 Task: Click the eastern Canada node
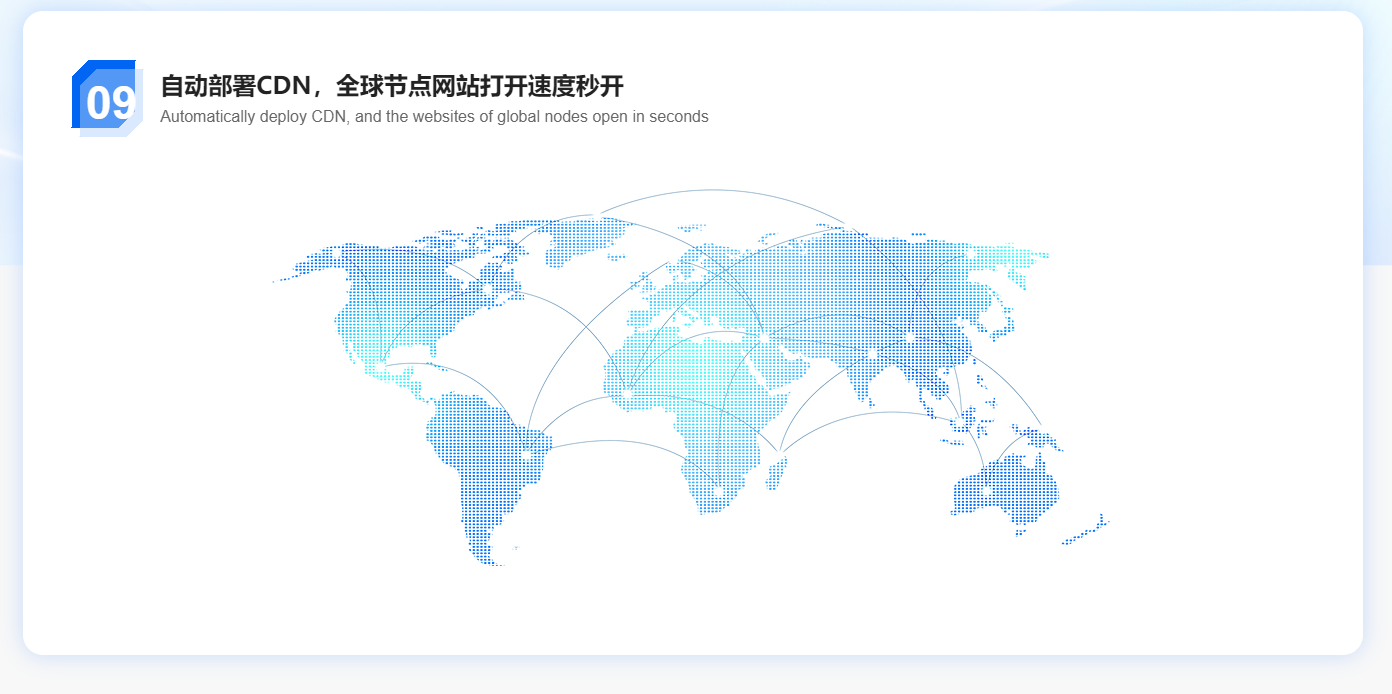pyautogui.click(x=487, y=290)
